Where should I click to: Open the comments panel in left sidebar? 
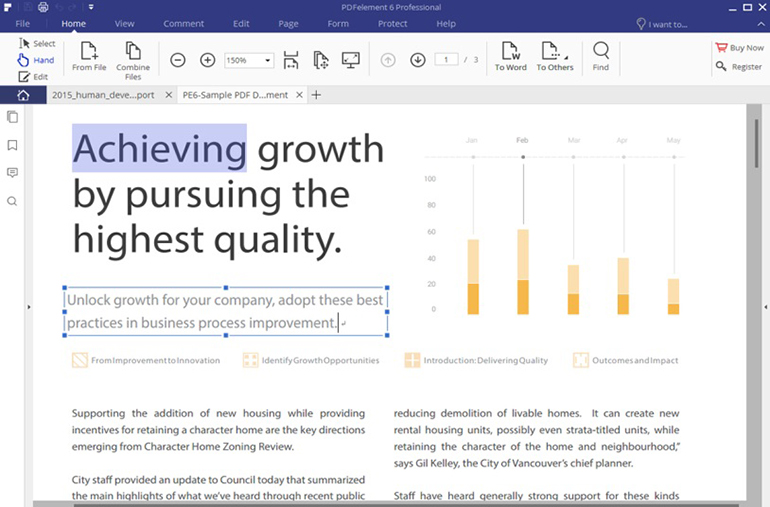(x=12, y=173)
